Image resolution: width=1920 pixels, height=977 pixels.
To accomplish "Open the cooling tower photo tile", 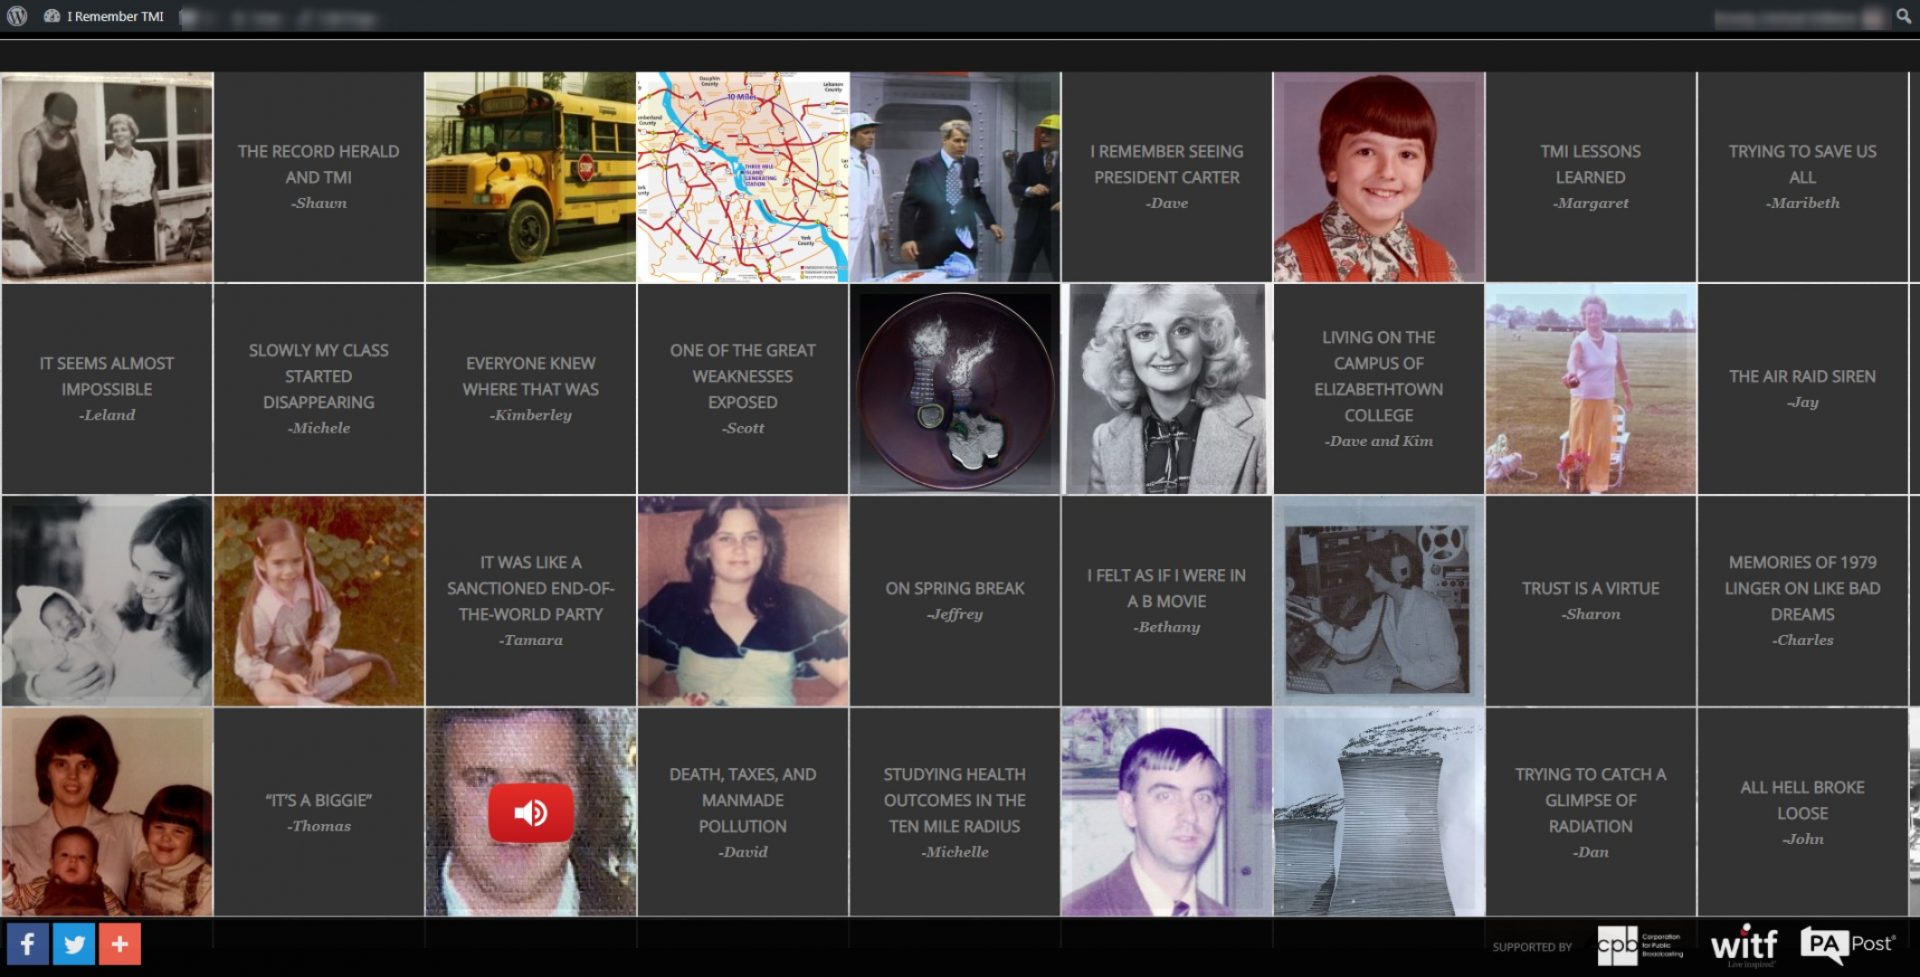I will (1378, 812).
